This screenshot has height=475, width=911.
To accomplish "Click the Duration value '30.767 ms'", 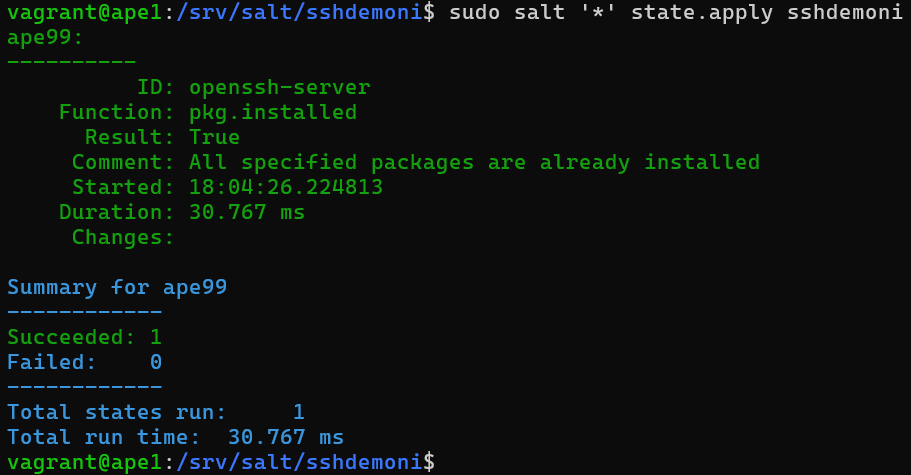I will (246, 212).
